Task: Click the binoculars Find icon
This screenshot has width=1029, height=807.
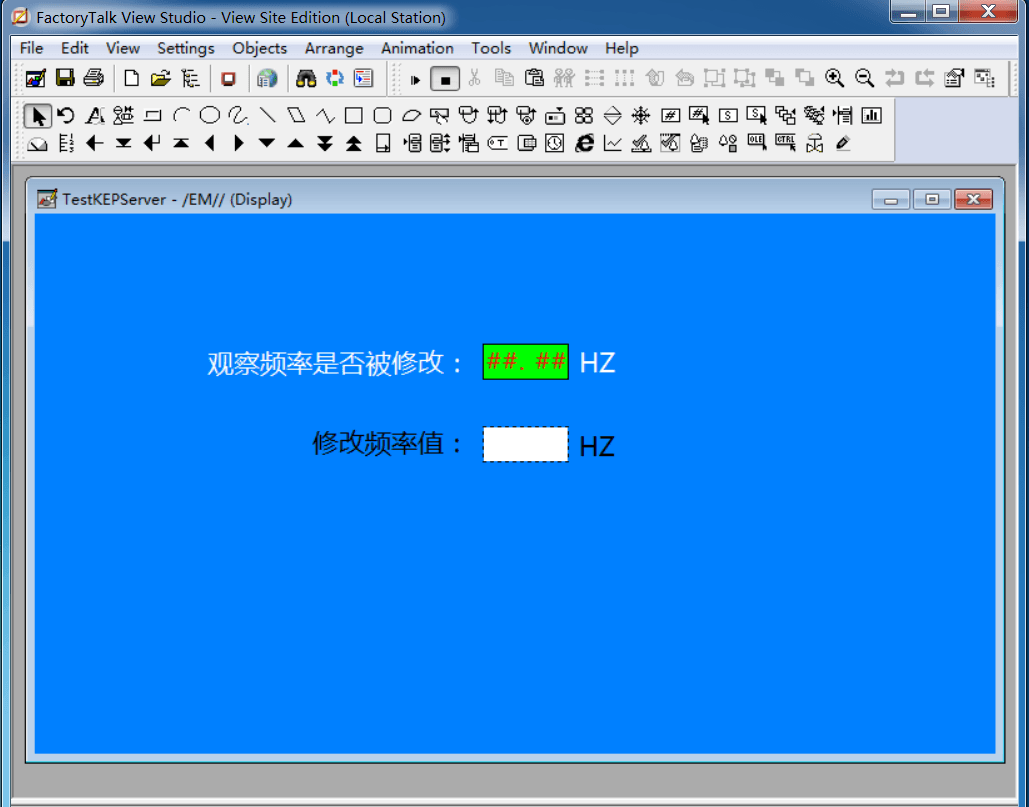Action: point(306,79)
